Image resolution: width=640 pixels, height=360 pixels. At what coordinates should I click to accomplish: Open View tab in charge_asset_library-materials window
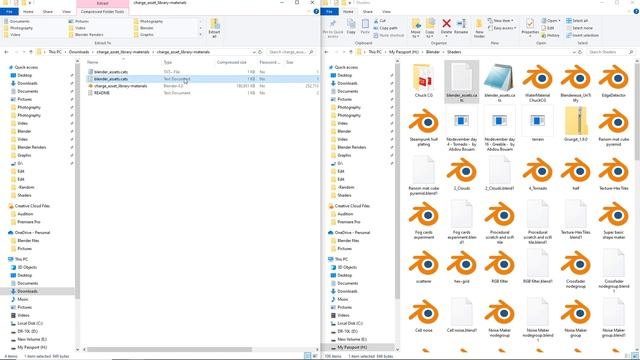coord(66,11)
